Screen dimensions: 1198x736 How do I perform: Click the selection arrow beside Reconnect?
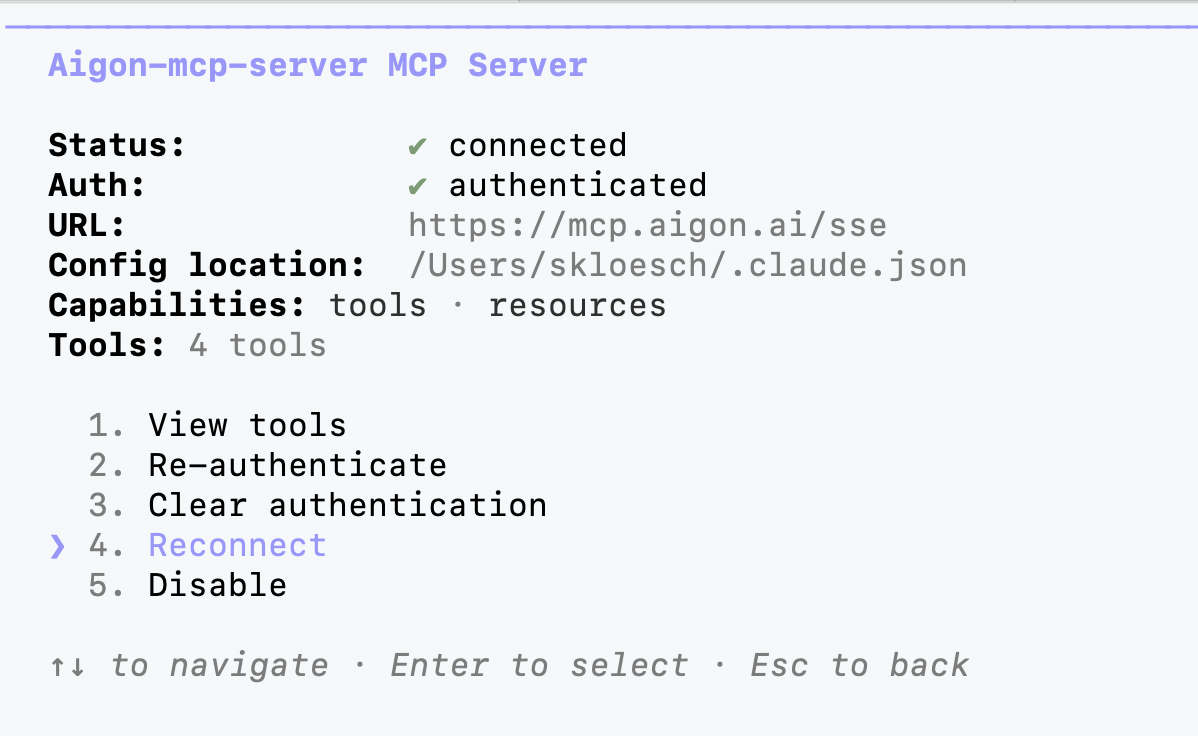click(x=57, y=545)
